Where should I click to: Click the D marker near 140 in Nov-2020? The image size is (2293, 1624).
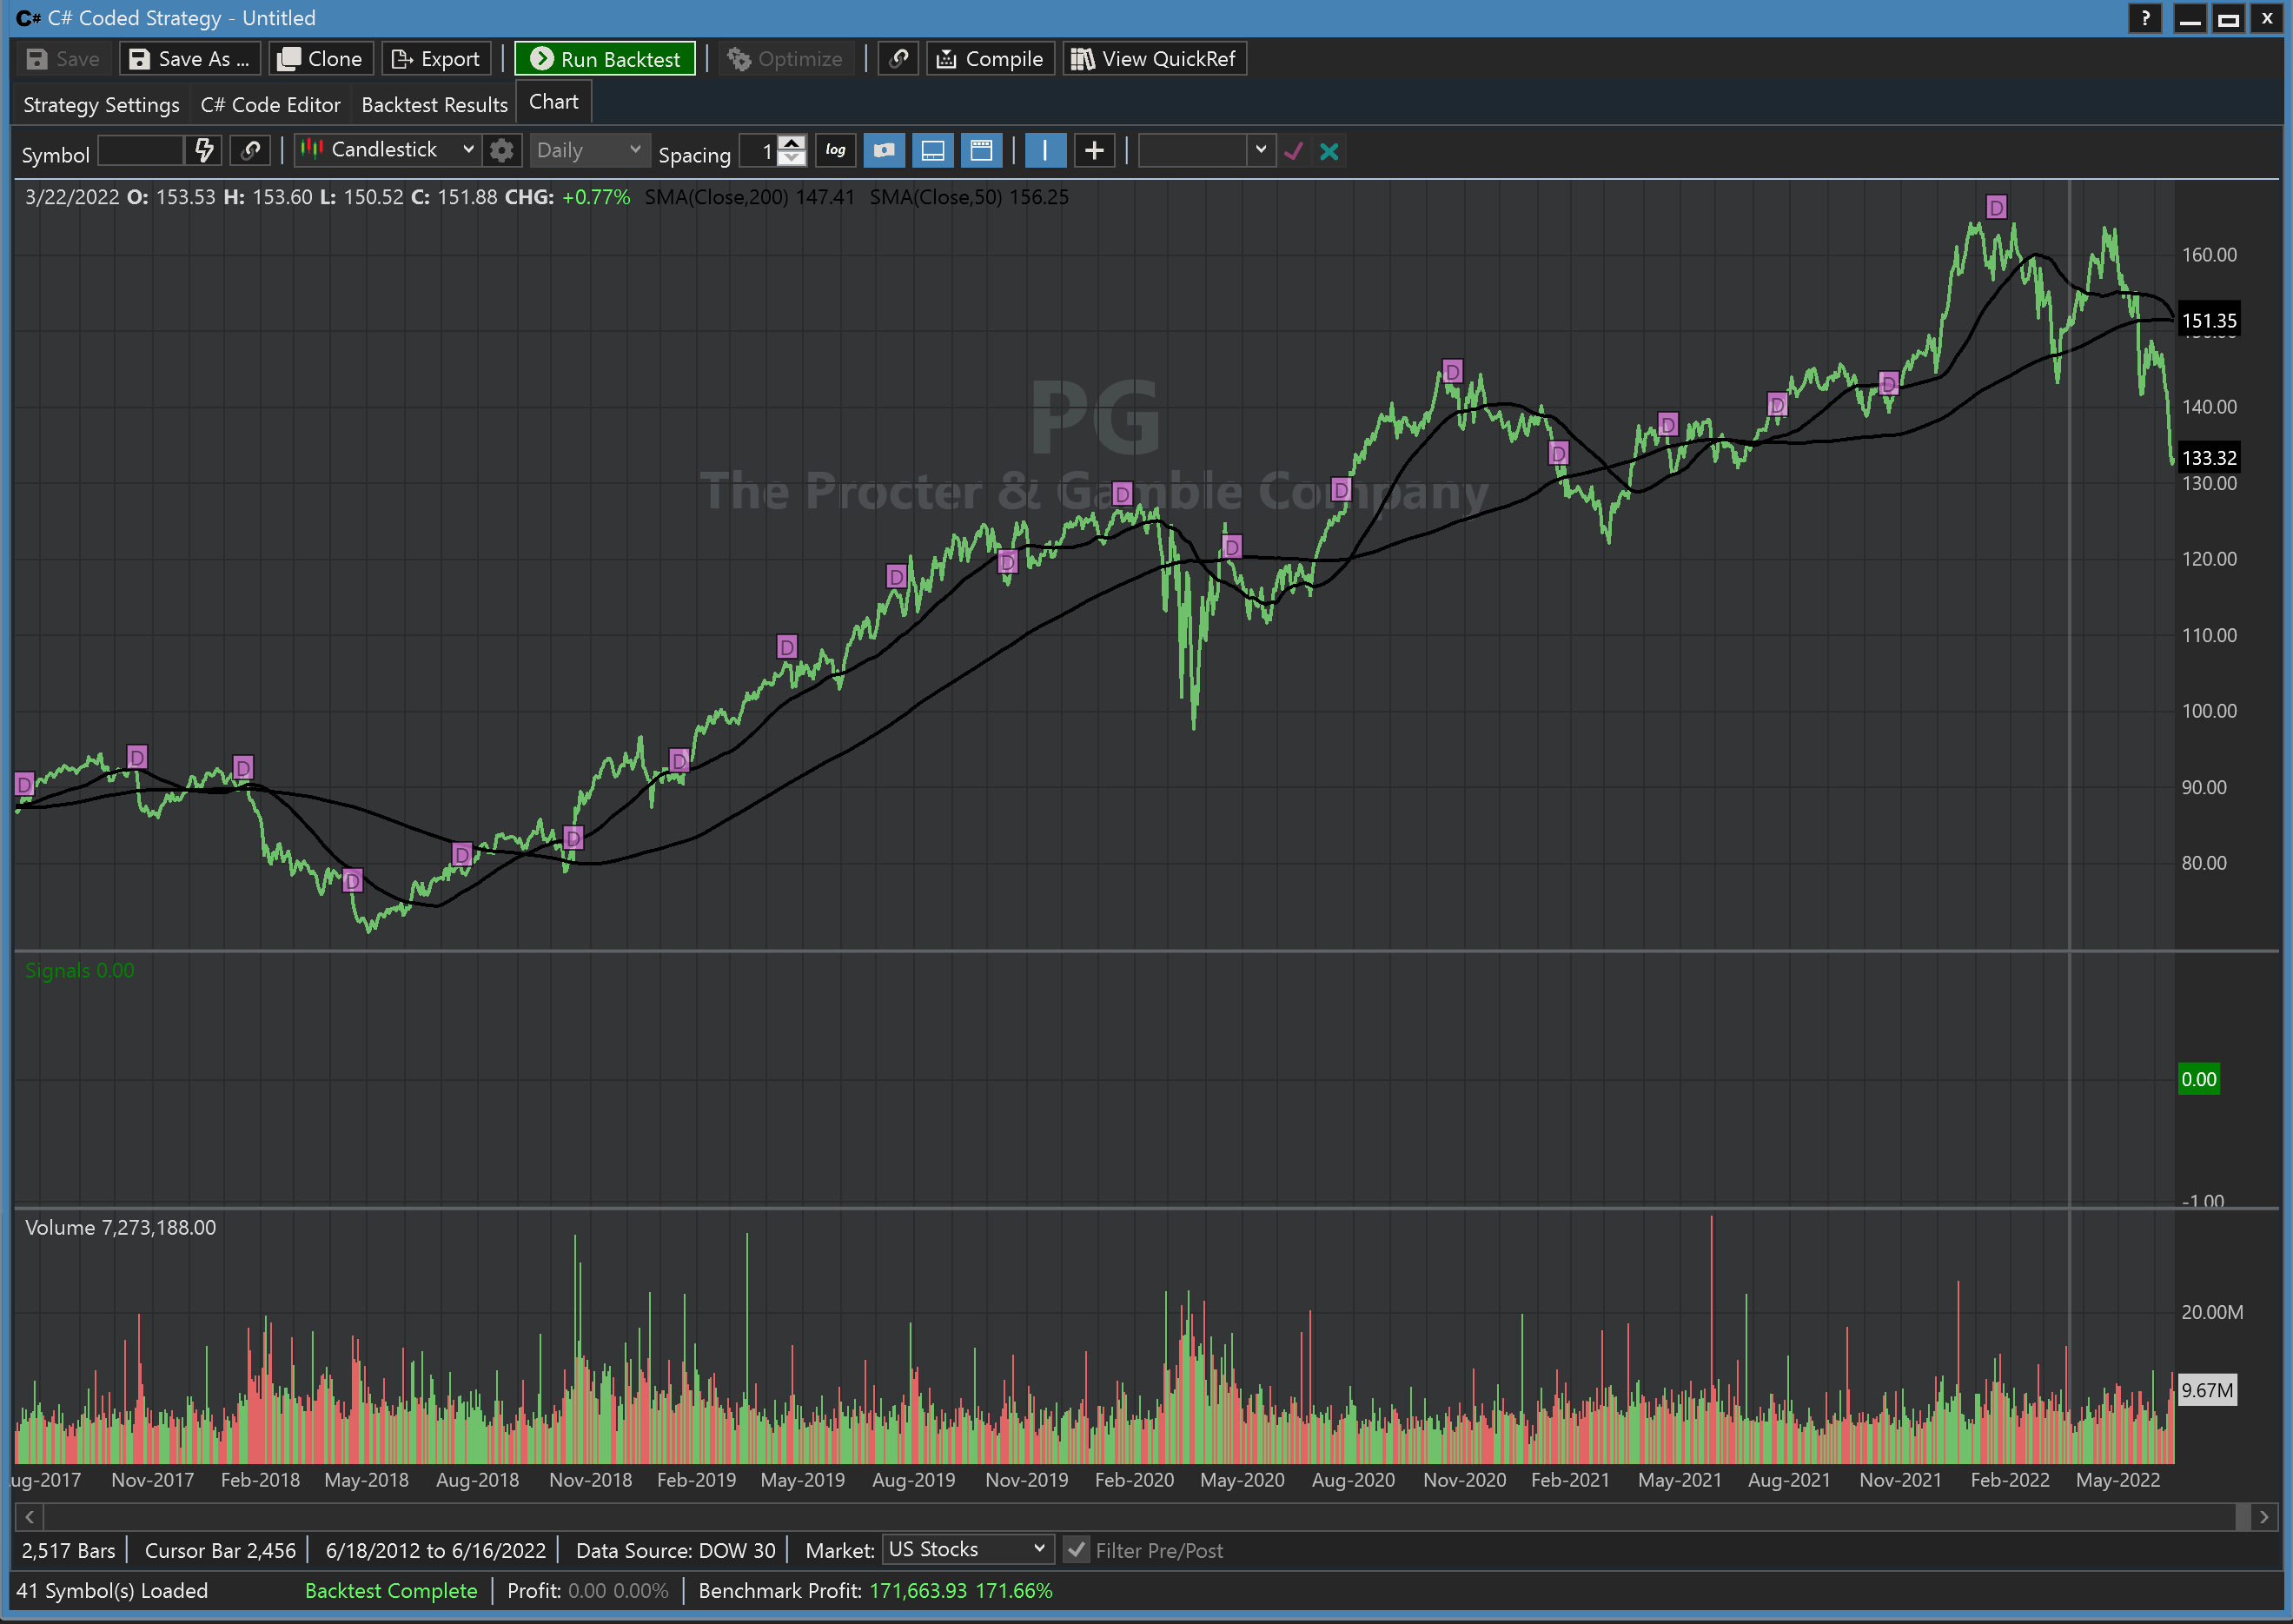(x=1453, y=371)
